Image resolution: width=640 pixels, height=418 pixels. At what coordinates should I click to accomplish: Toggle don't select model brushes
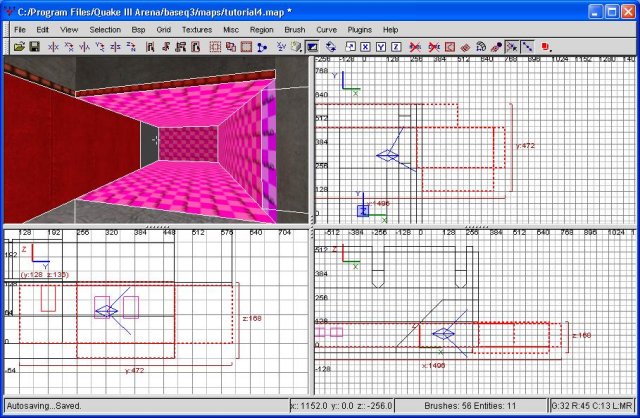(x=415, y=47)
